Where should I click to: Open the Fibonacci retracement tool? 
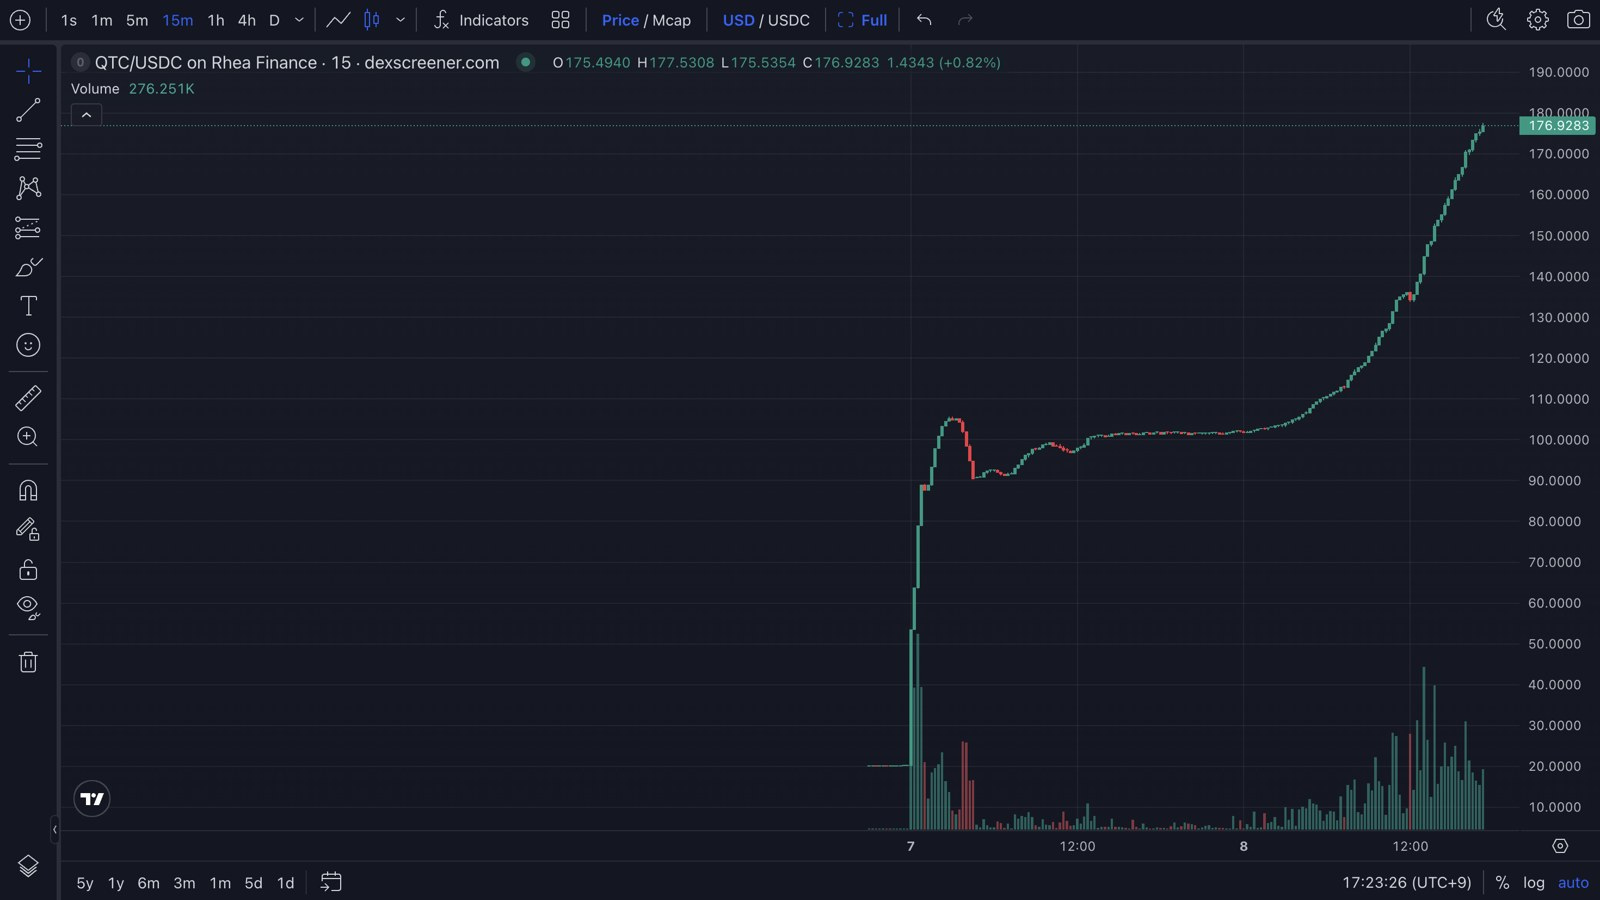pos(28,149)
